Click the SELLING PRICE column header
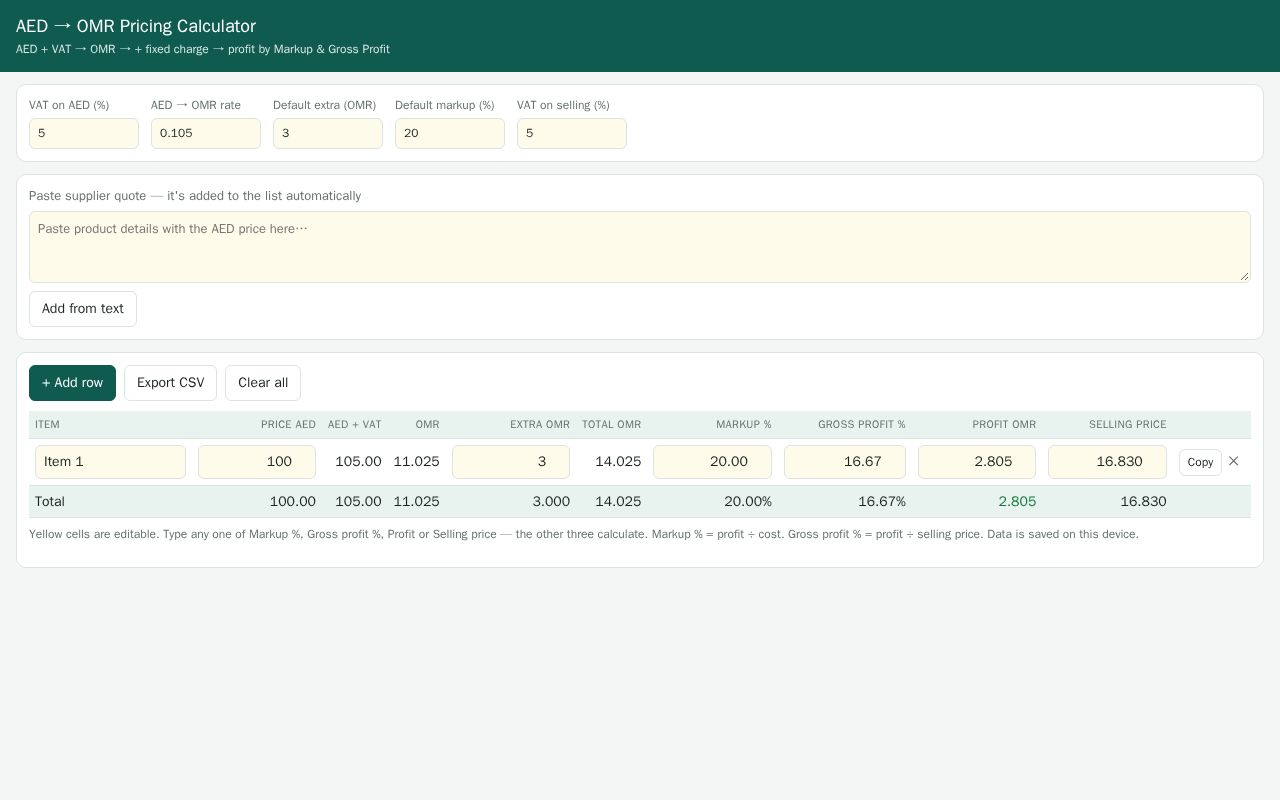This screenshot has height=800, width=1280. point(1128,425)
